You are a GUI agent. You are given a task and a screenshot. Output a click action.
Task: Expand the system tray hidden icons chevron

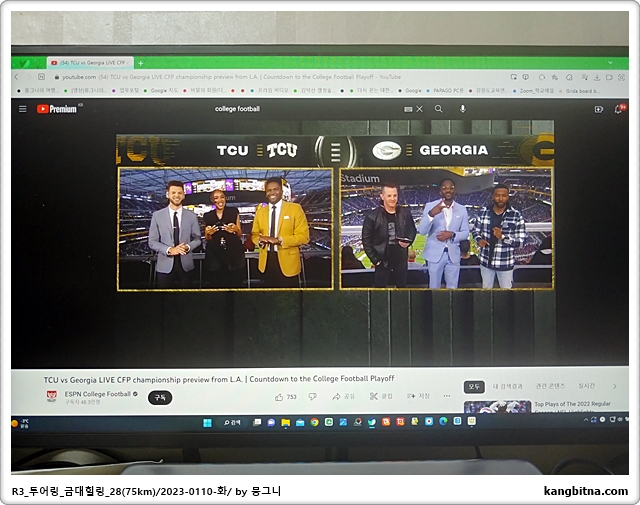click(x=586, y=419)
